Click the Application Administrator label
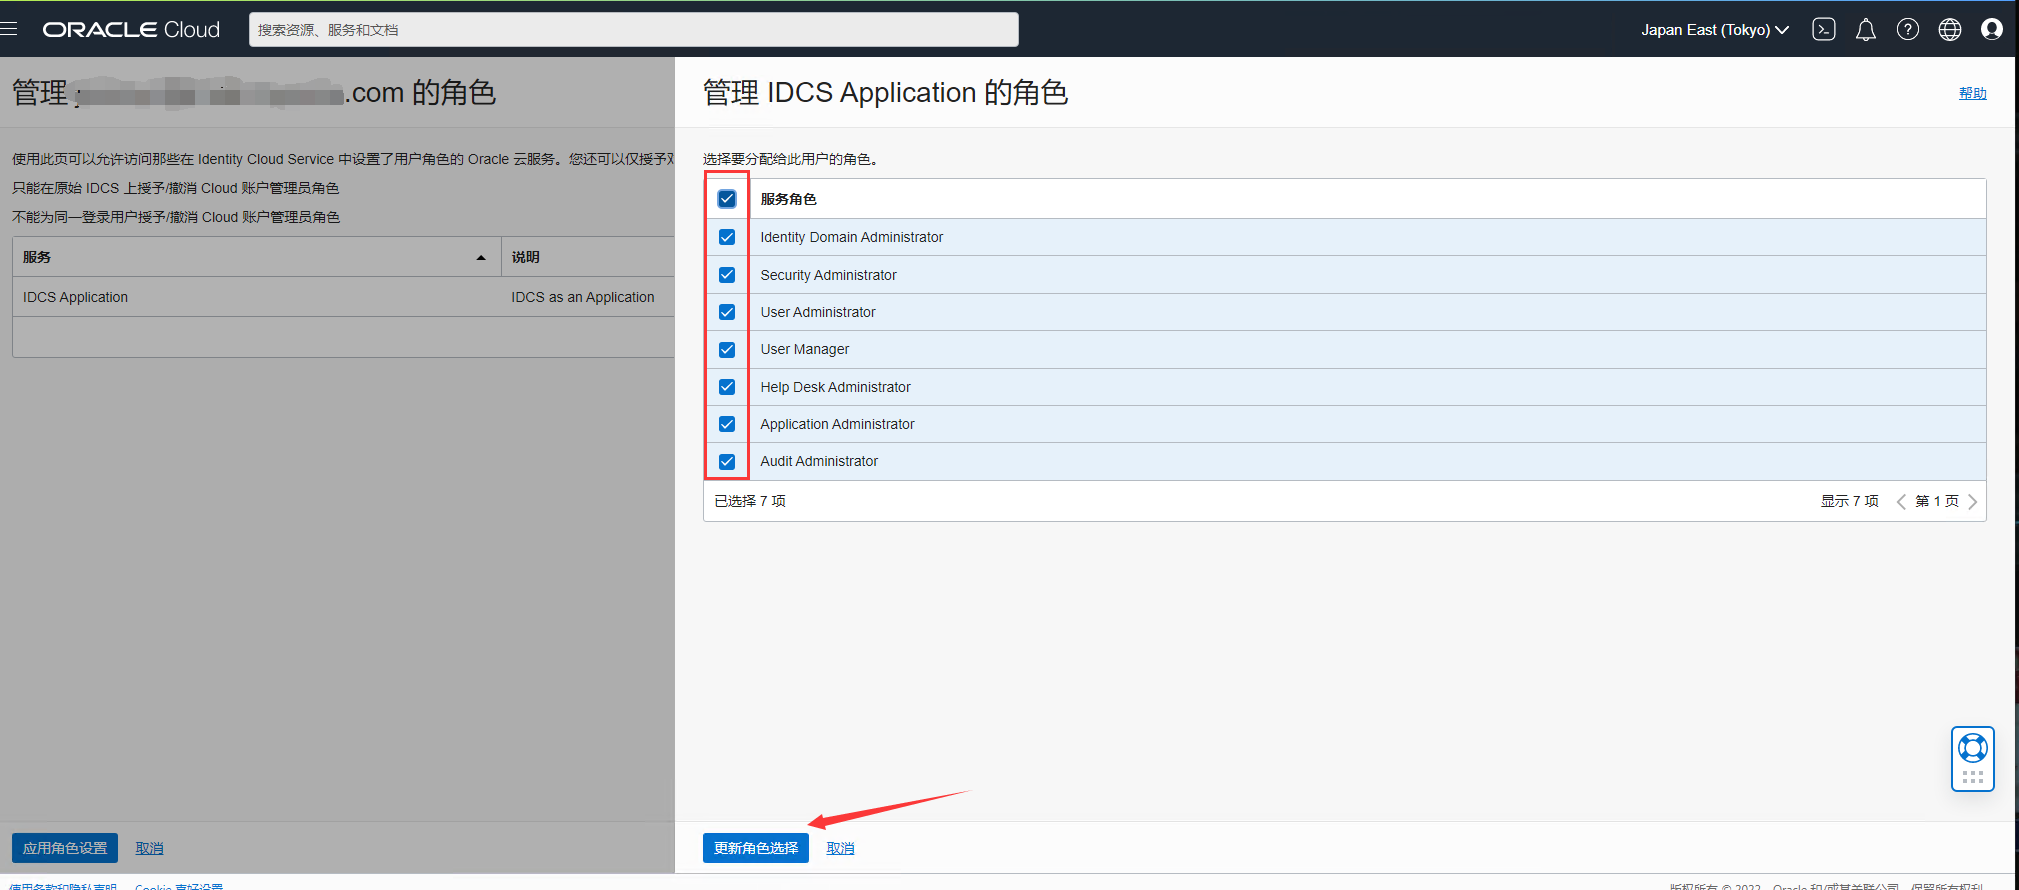The image size is (2019, 890). coord(837,424)
